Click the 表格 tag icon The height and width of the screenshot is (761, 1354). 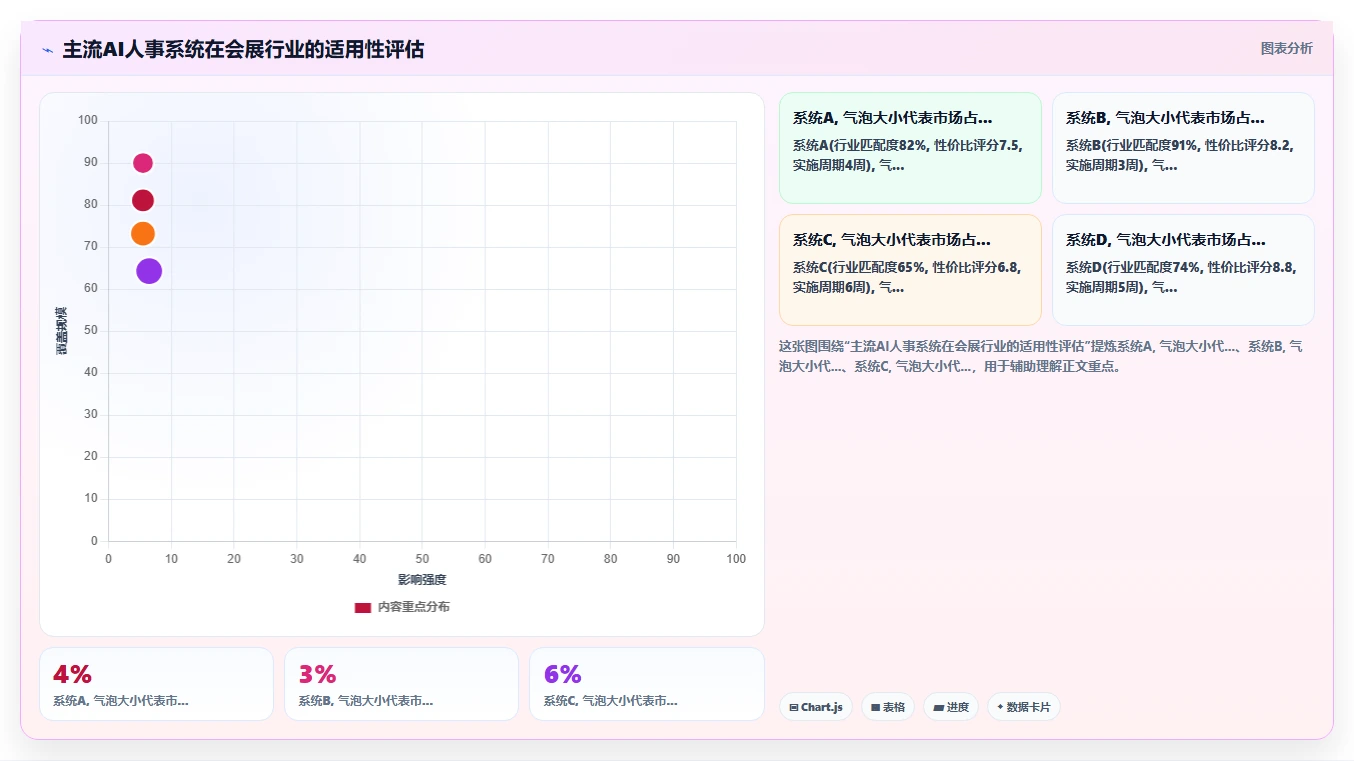click(875, 707)
